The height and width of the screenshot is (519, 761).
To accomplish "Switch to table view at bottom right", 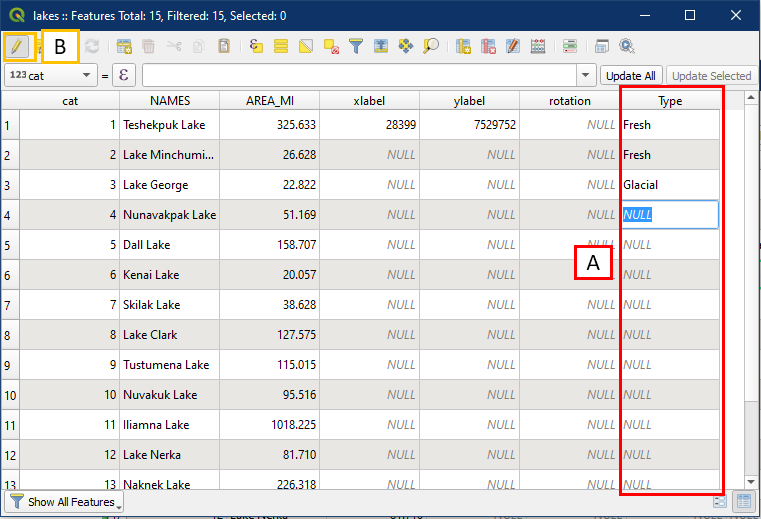I will click(x=743, y=501).
